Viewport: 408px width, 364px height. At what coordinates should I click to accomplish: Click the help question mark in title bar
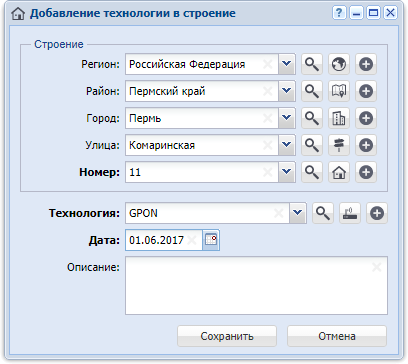339,13
